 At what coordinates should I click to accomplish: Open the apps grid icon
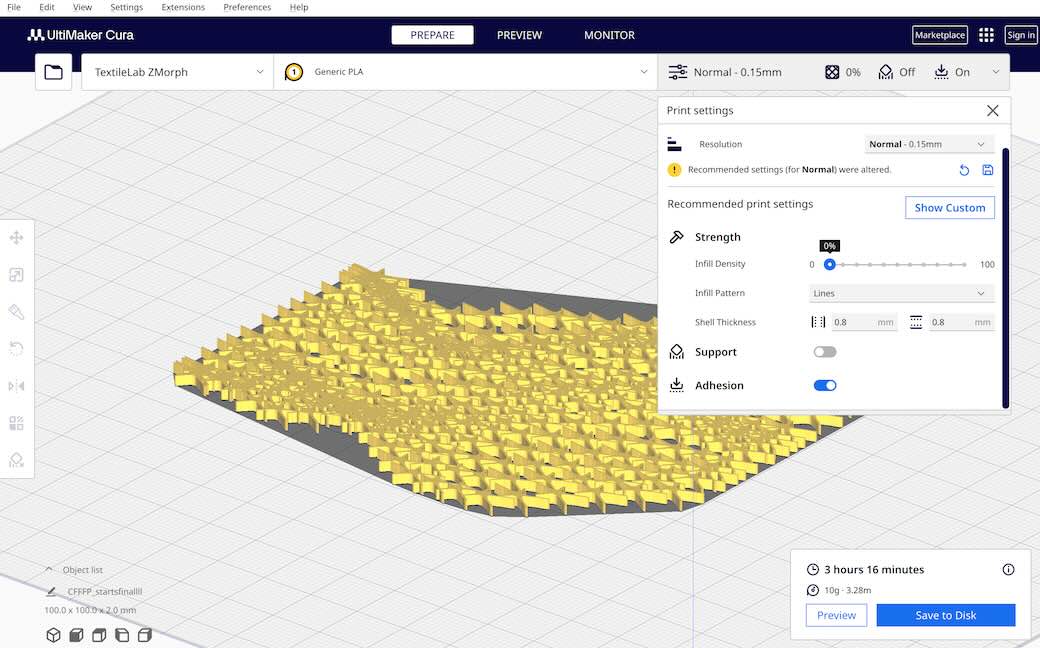coord(986,35)
